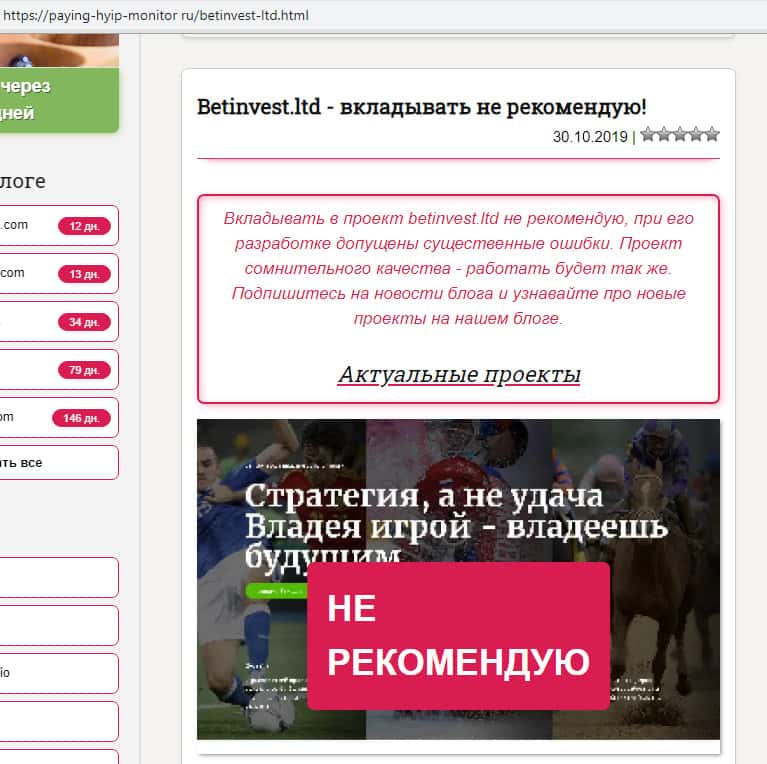Click the sidebar 'ть все' button

59,462
